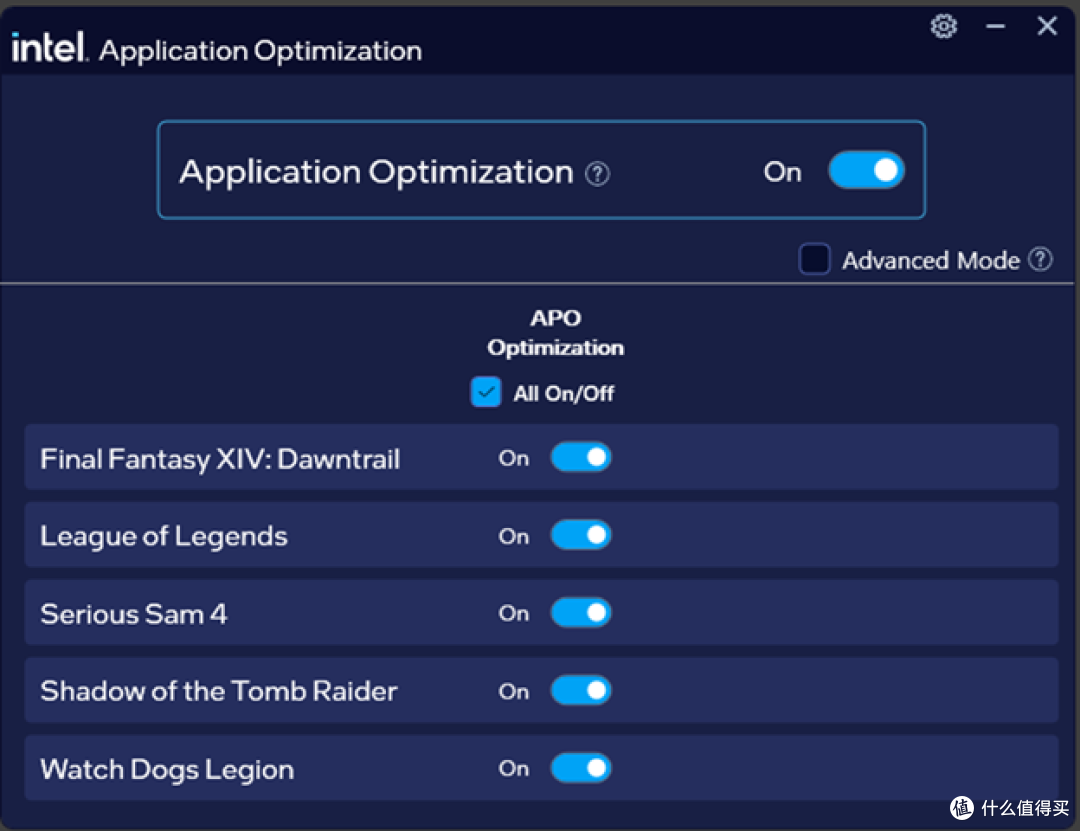Select the Final Fantasy XIV: Dawntrail name

point(220,459)
